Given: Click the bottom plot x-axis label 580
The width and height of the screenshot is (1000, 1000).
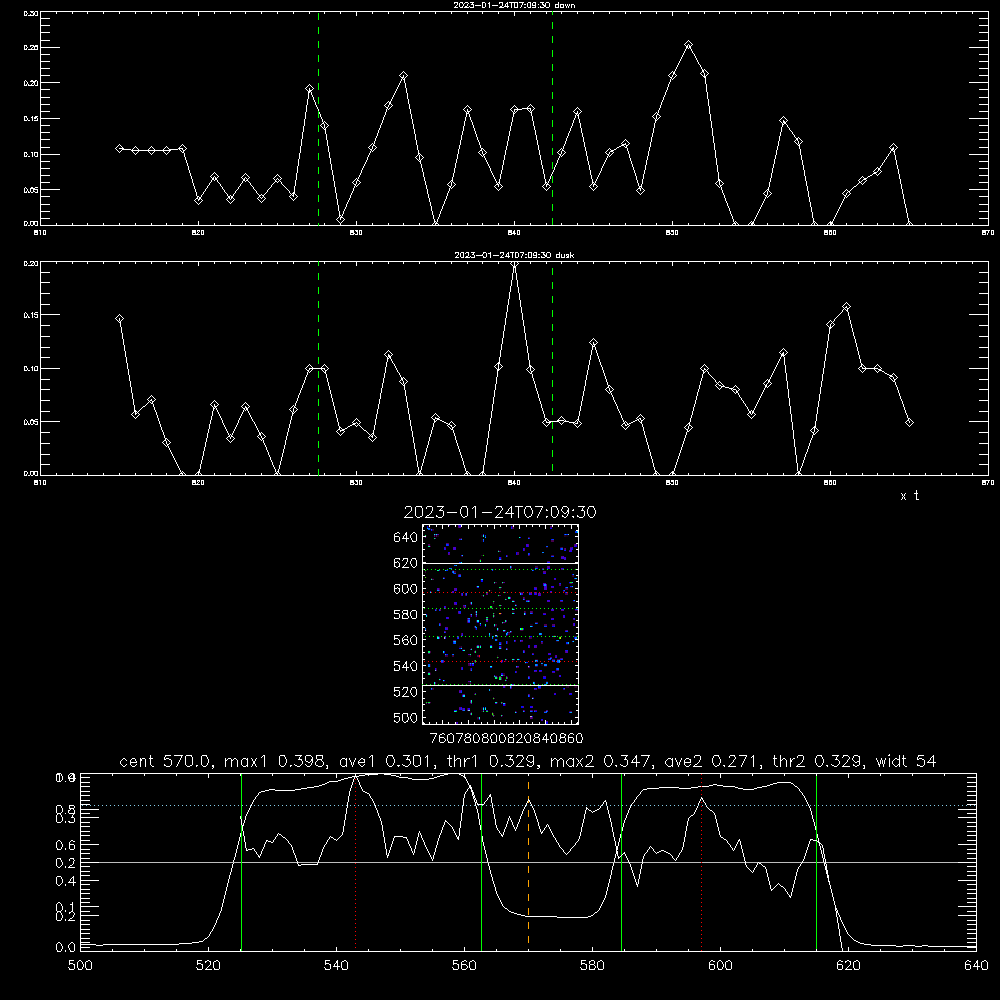Looking at the screenshot, I should click(592, 966).
